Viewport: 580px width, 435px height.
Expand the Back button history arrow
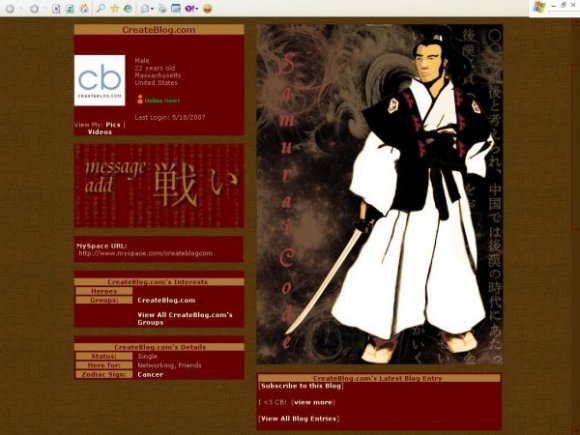tap(21, 9)
